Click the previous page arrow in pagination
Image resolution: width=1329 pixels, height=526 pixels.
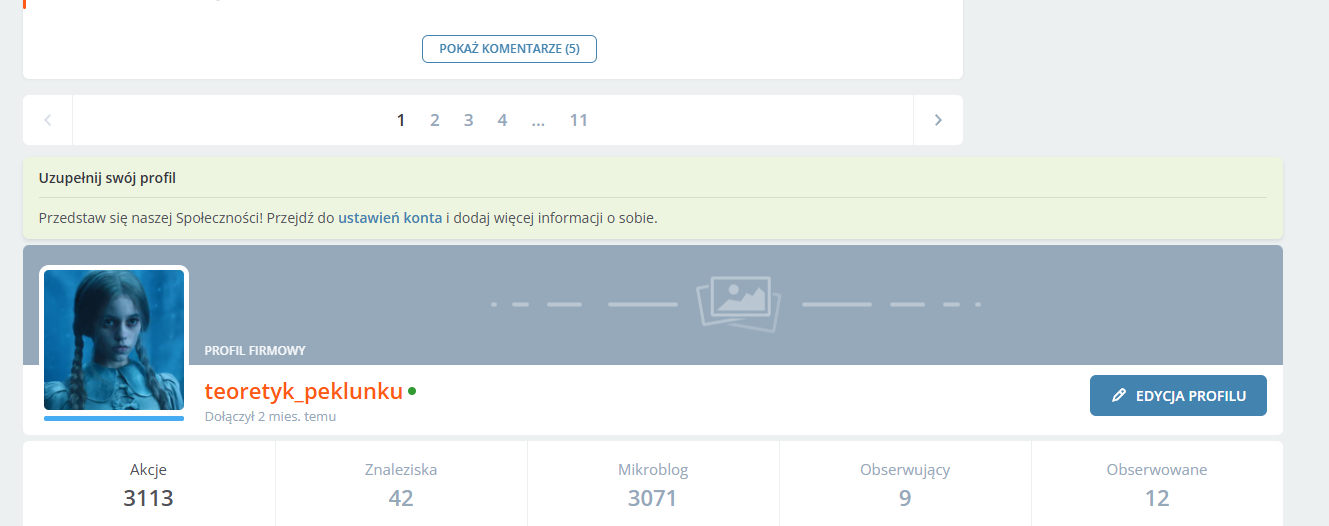(x=48, y=120)
